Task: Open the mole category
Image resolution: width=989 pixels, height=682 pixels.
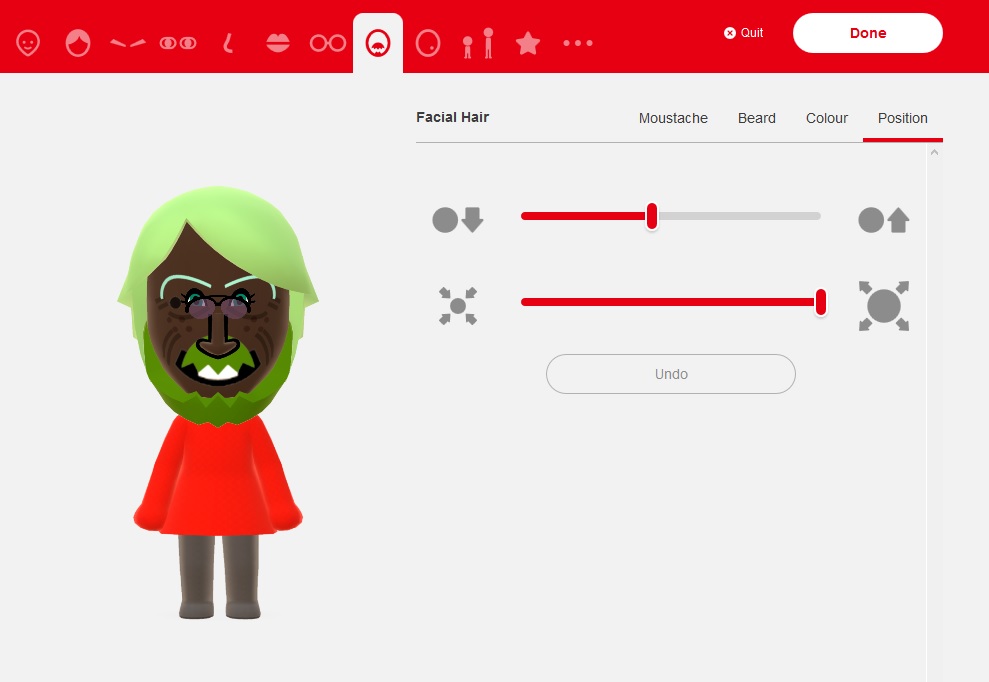Action: point(428,43)
